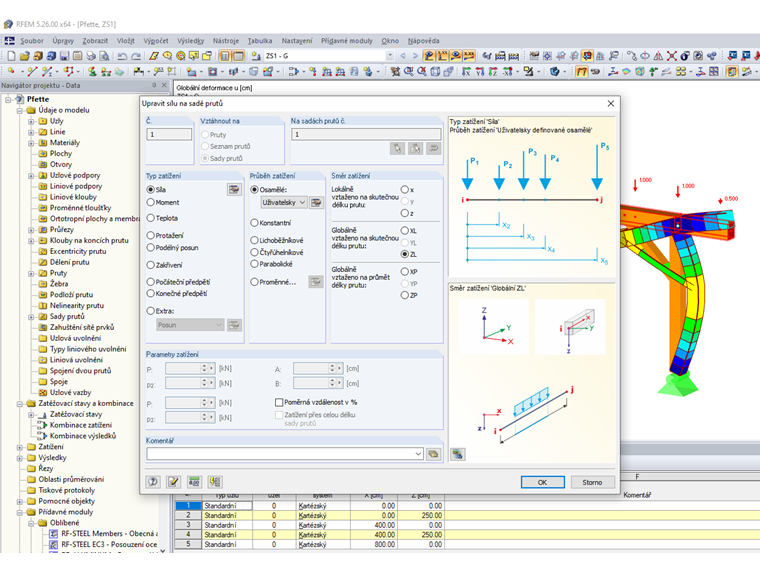Select the Teplota load type radio button
Viewport: 760px width, 570px height.
pyautogui.click(x=150, y=218)
